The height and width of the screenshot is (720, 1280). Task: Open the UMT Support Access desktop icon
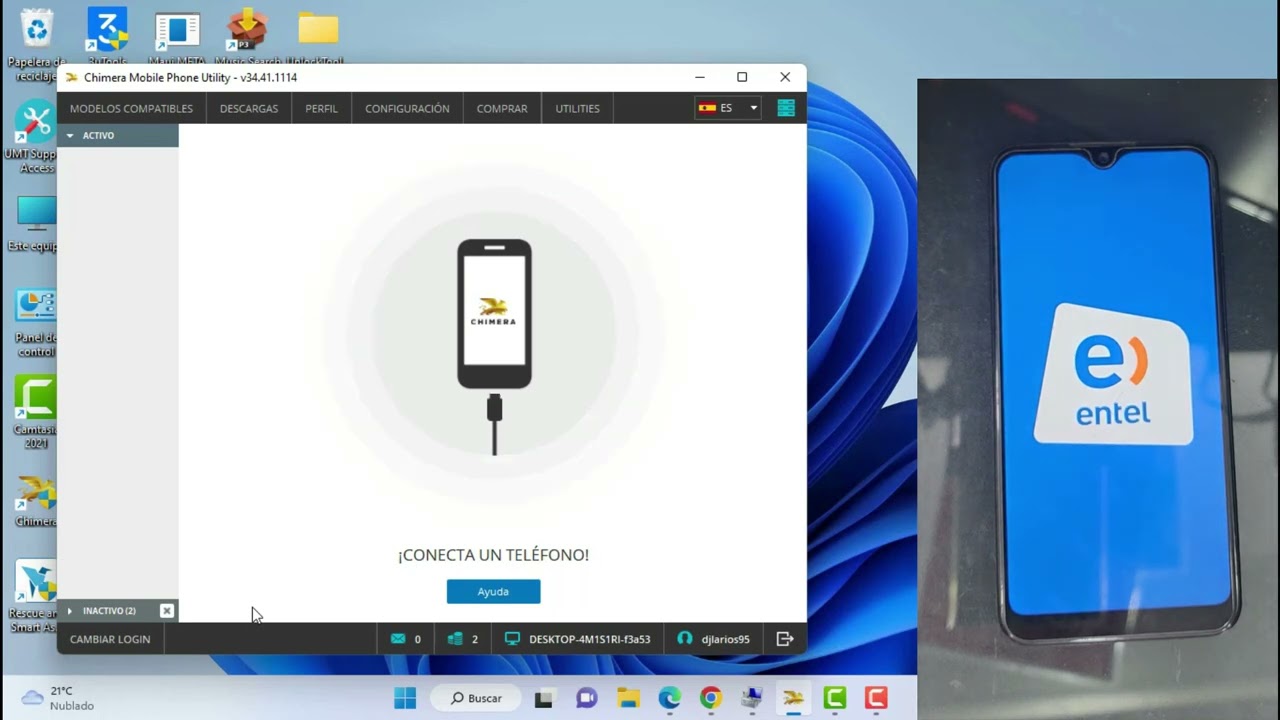click(36, 137)
